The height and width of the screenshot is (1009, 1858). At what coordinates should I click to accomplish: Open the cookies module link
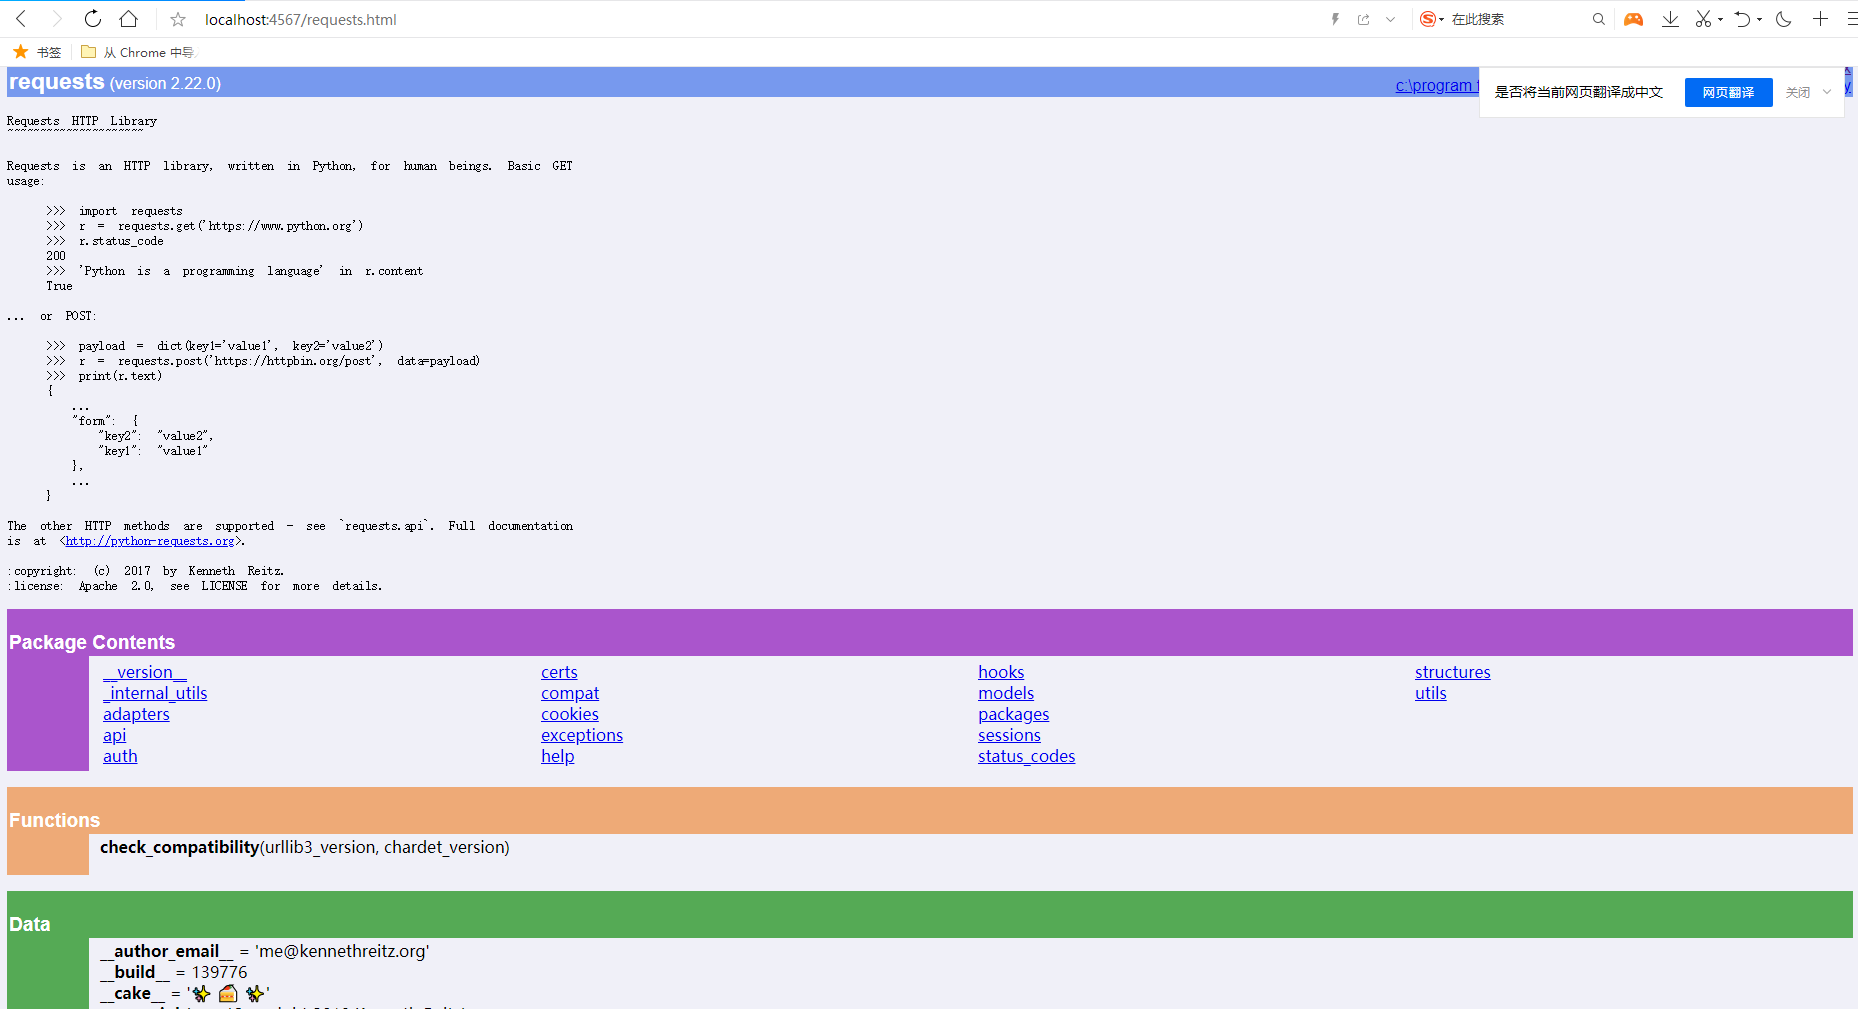click(570, 714)
